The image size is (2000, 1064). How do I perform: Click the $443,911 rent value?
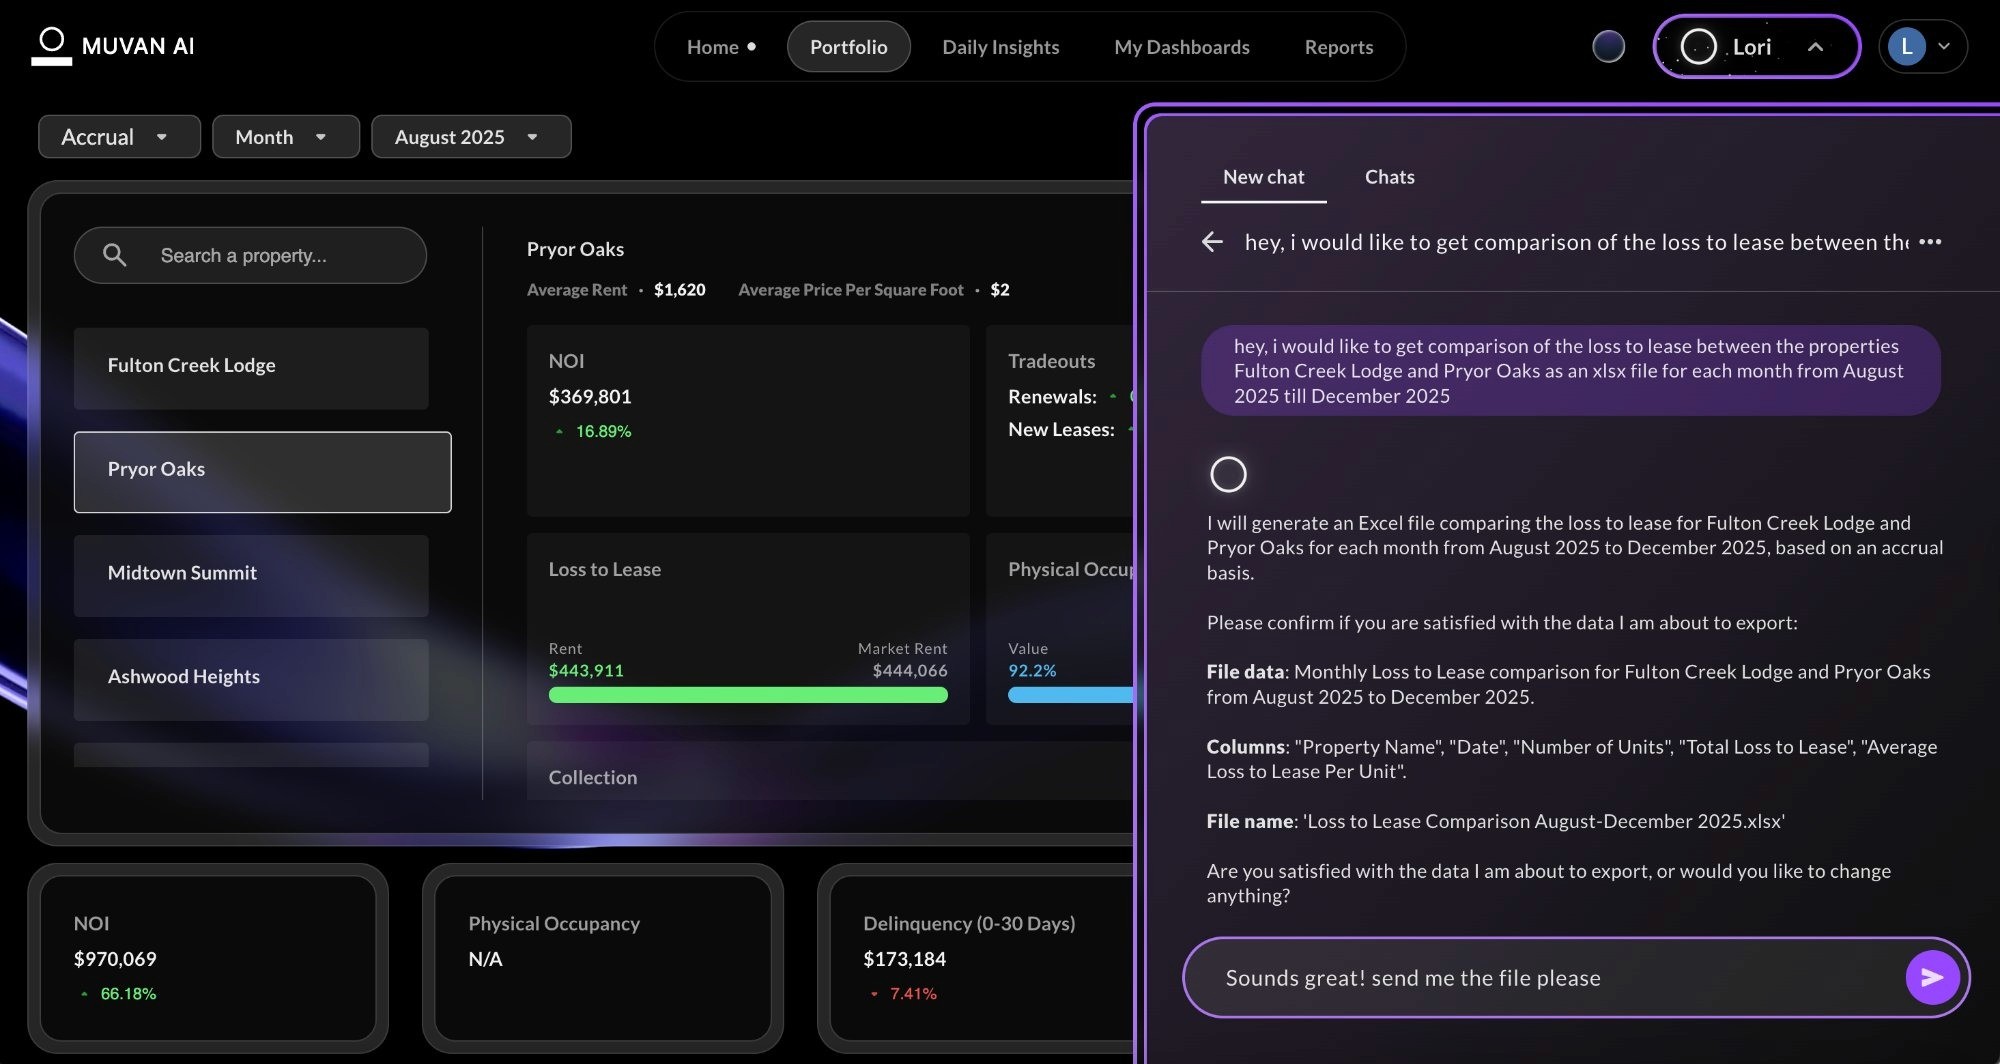point(586,670)
